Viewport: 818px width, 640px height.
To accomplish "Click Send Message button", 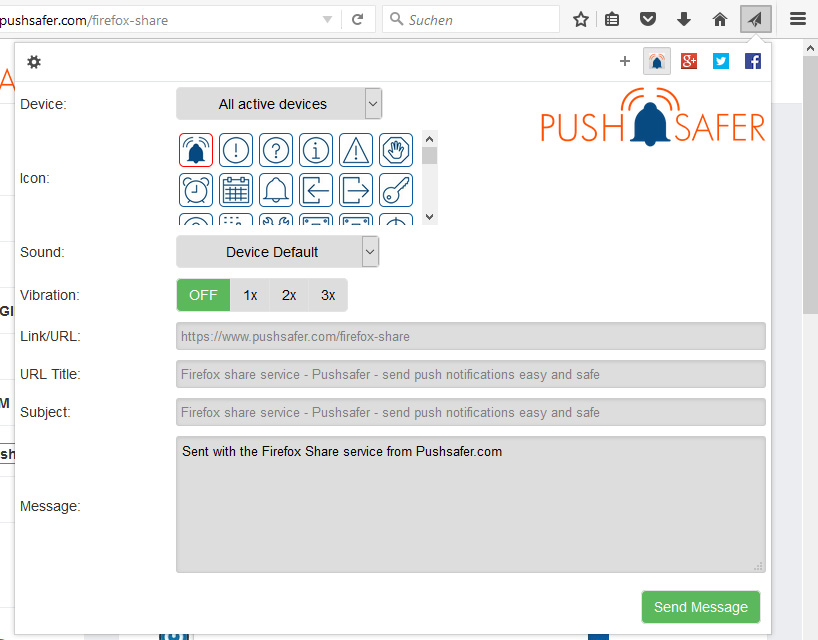I will coord(701,607).
